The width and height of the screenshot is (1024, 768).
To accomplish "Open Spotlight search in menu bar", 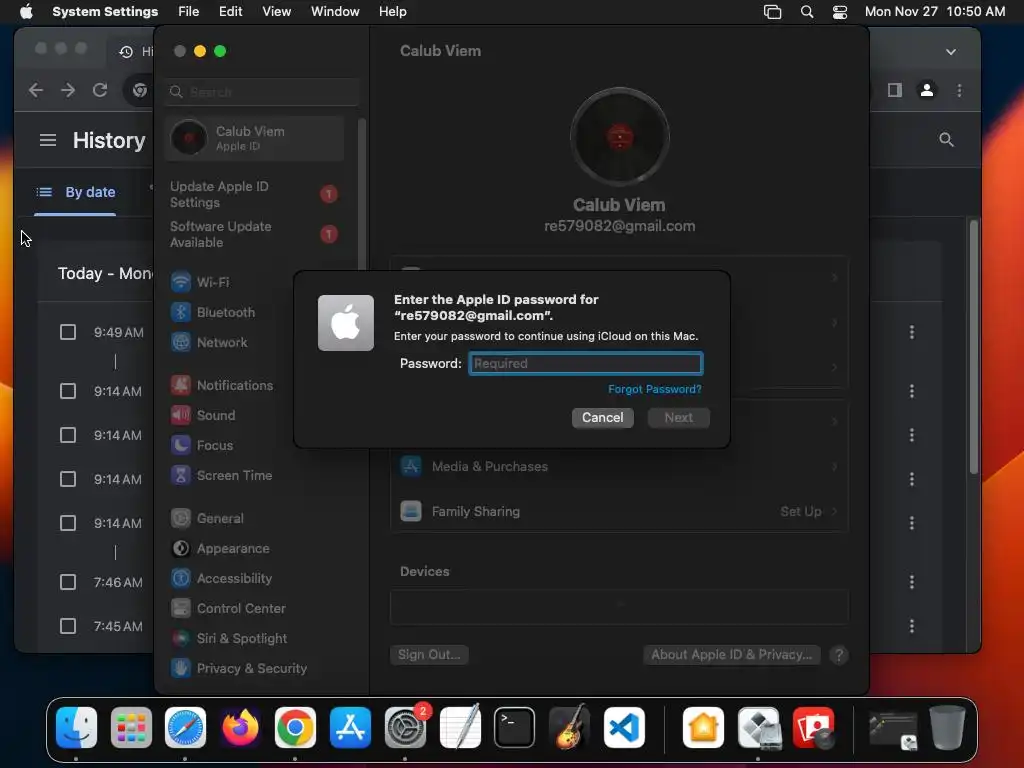I will point(807,12).
